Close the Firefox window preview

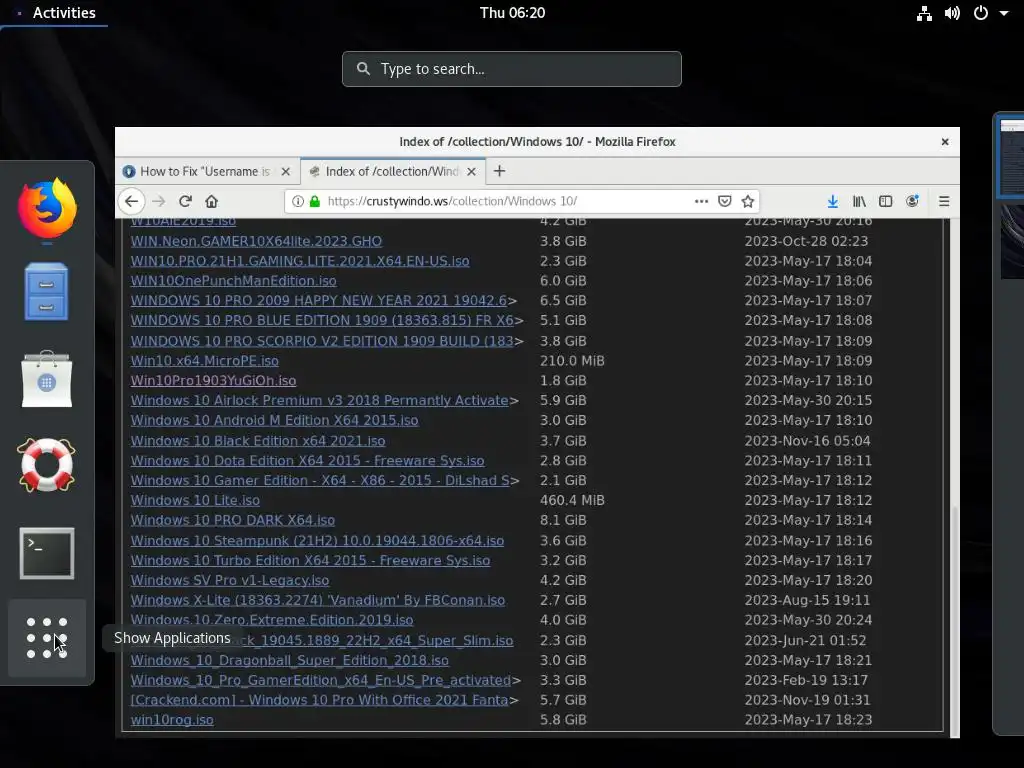(944, 142)
